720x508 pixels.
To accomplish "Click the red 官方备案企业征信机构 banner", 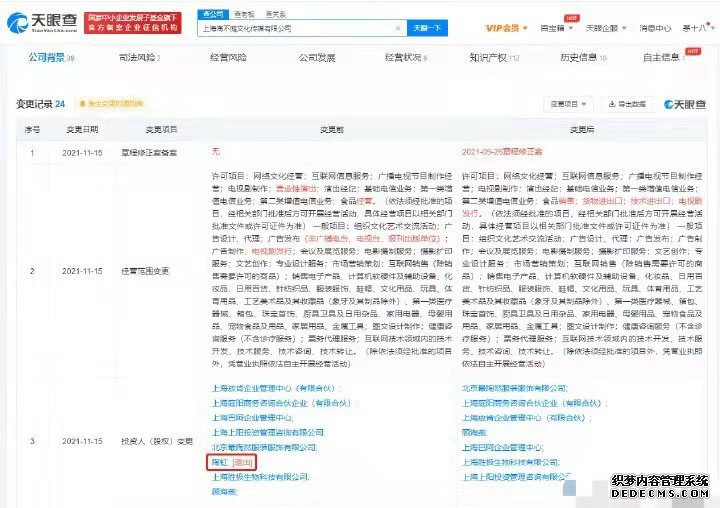I will [x=133, y=23].
